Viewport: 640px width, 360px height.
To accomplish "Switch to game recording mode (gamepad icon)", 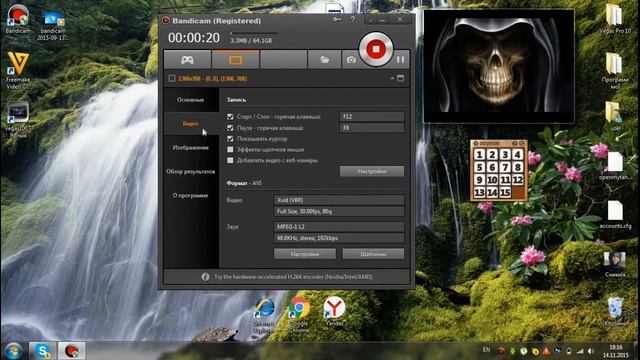I will (x=187, y=60).
